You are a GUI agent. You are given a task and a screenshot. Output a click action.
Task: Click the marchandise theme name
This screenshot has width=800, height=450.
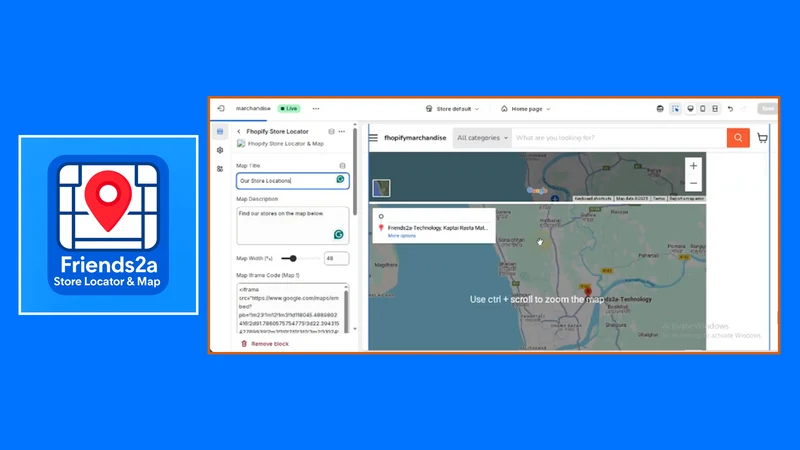(253, 108)
